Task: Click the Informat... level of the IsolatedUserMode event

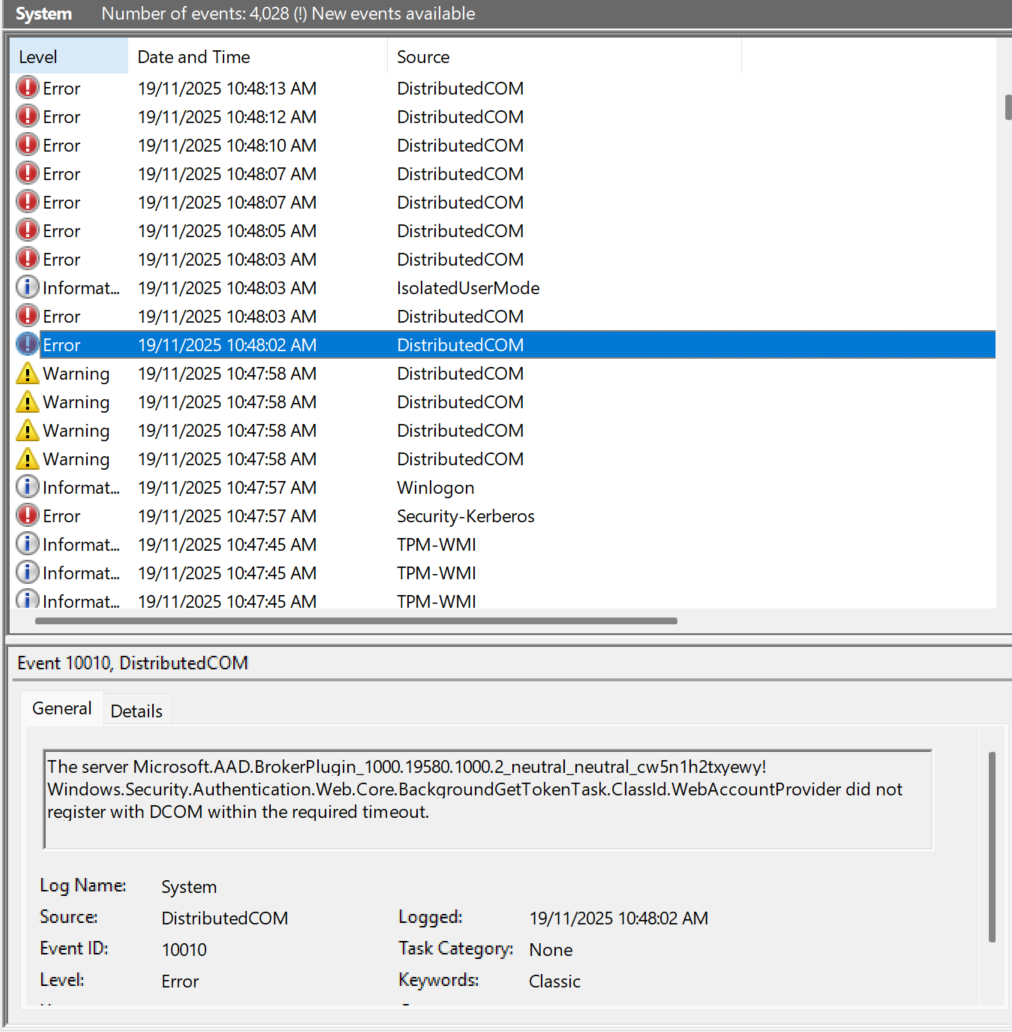Action: (x=81, y=288)
